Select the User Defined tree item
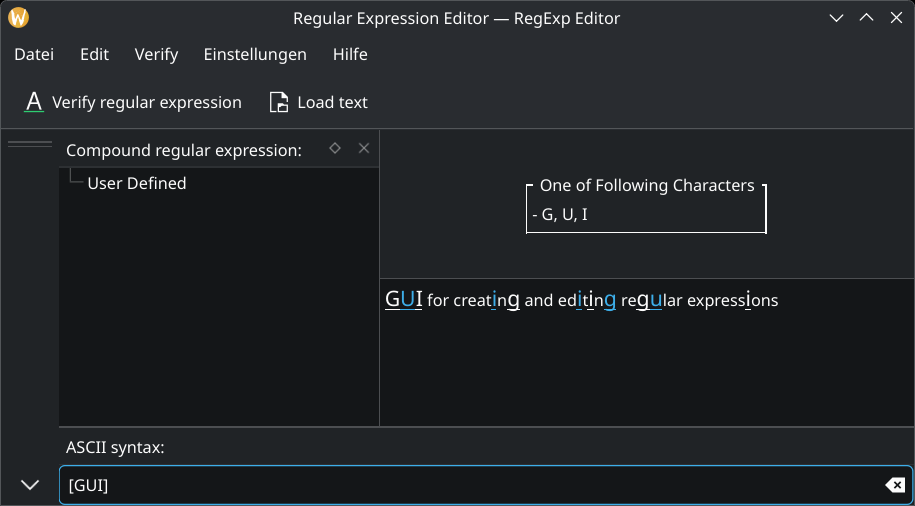 [137, 183]
